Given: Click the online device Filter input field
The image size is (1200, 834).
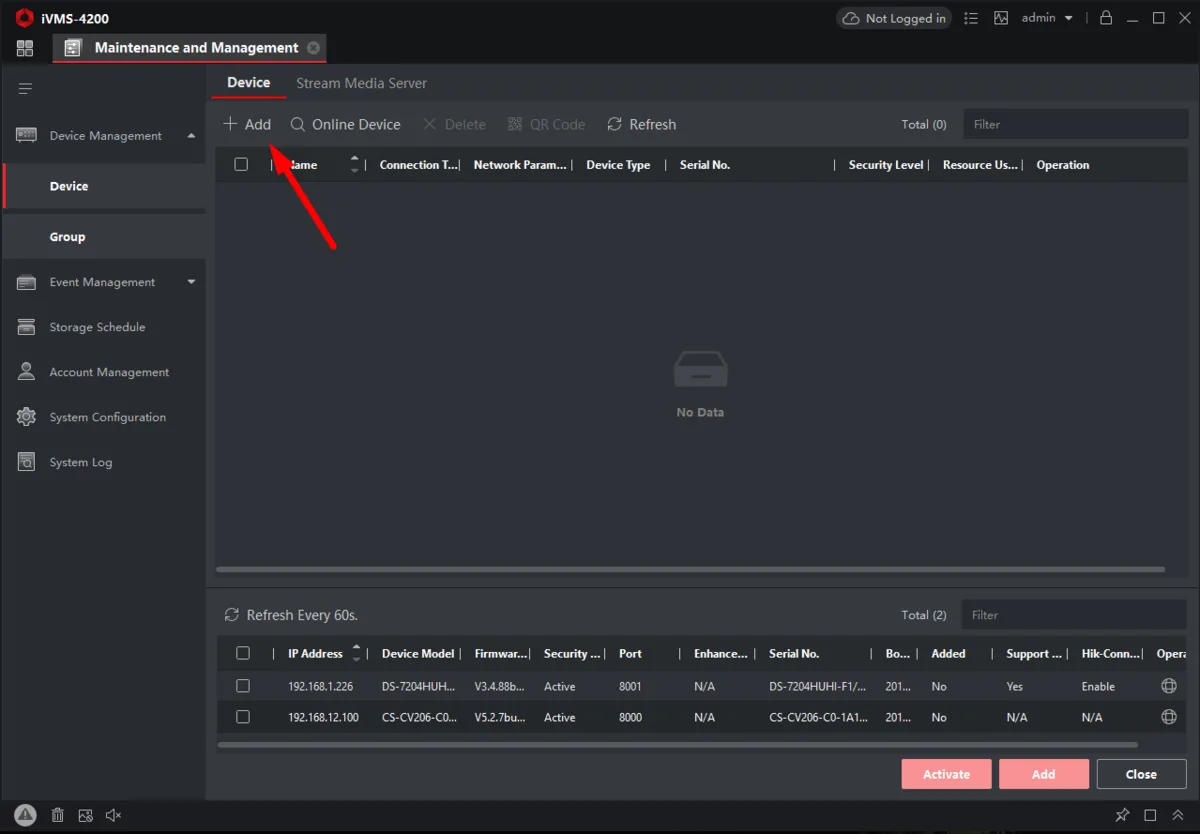Looking at the screenshot, I should (x=1074, y=615).
